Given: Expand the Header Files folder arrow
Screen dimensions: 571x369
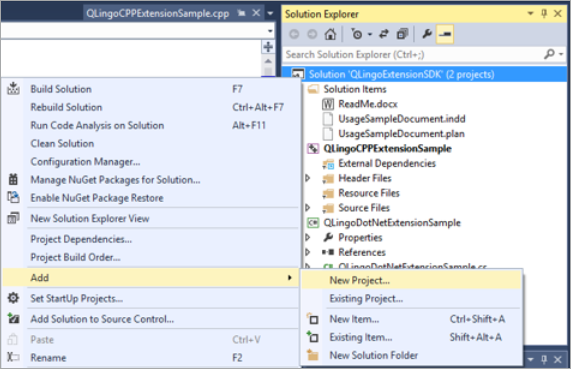Looking at the screenshot, I should (x=308, y=178).
